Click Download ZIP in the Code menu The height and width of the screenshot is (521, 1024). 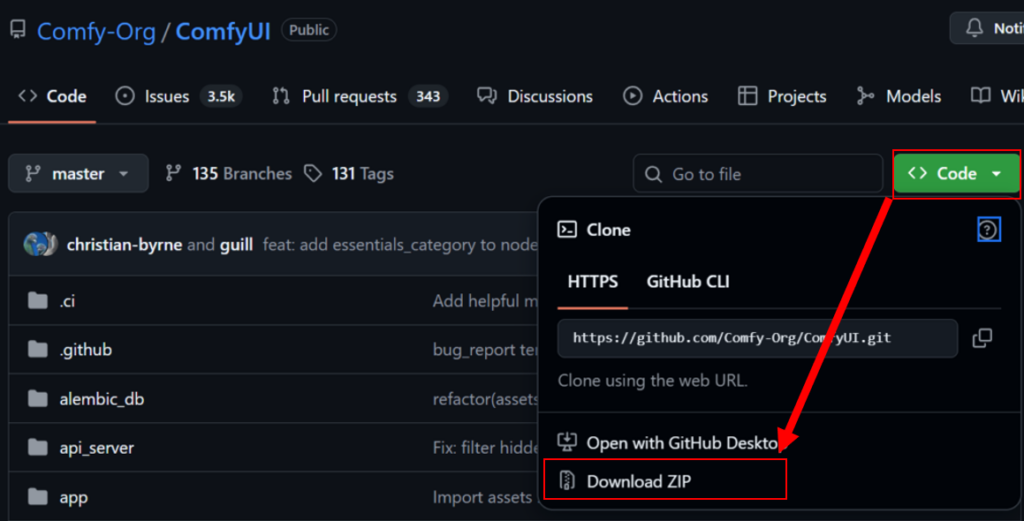coord(638,481)
